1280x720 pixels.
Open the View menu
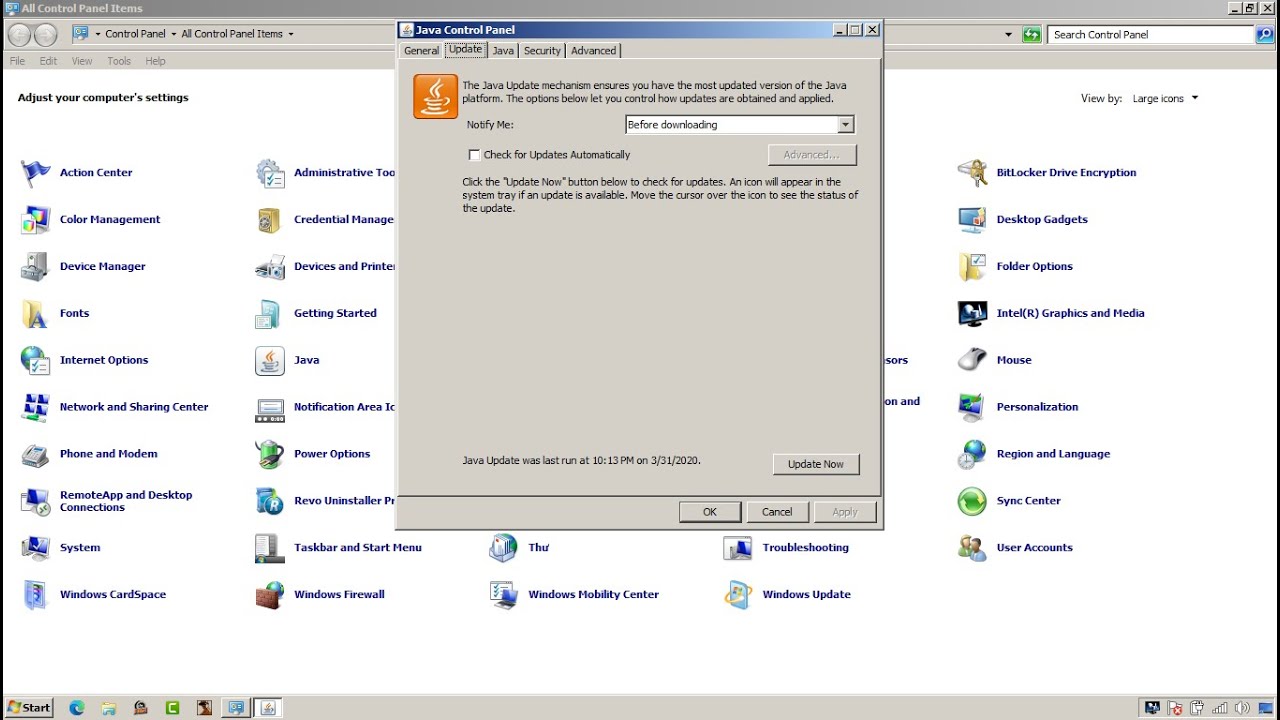pos(82,61)
